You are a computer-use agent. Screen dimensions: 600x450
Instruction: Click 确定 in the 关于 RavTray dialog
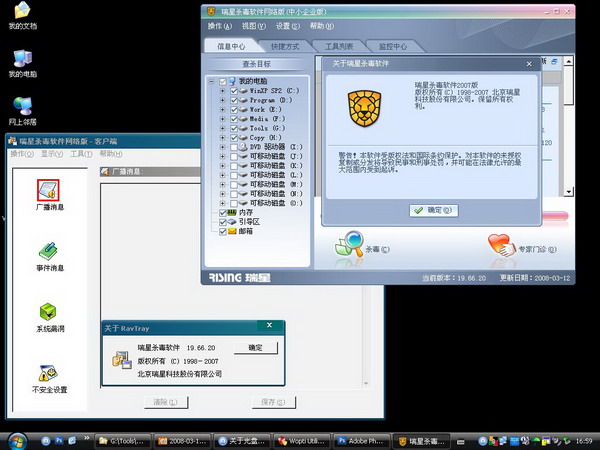256,348
